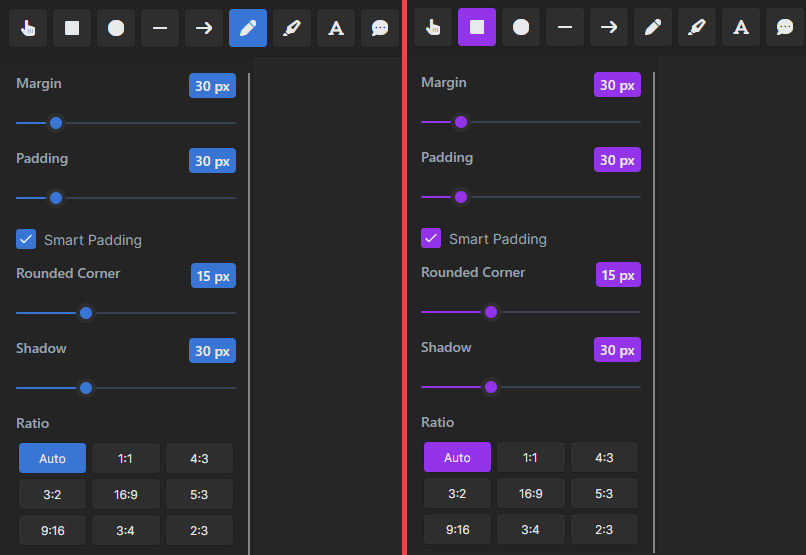Click the blue Shadow slider handle

tap(86, 388)
